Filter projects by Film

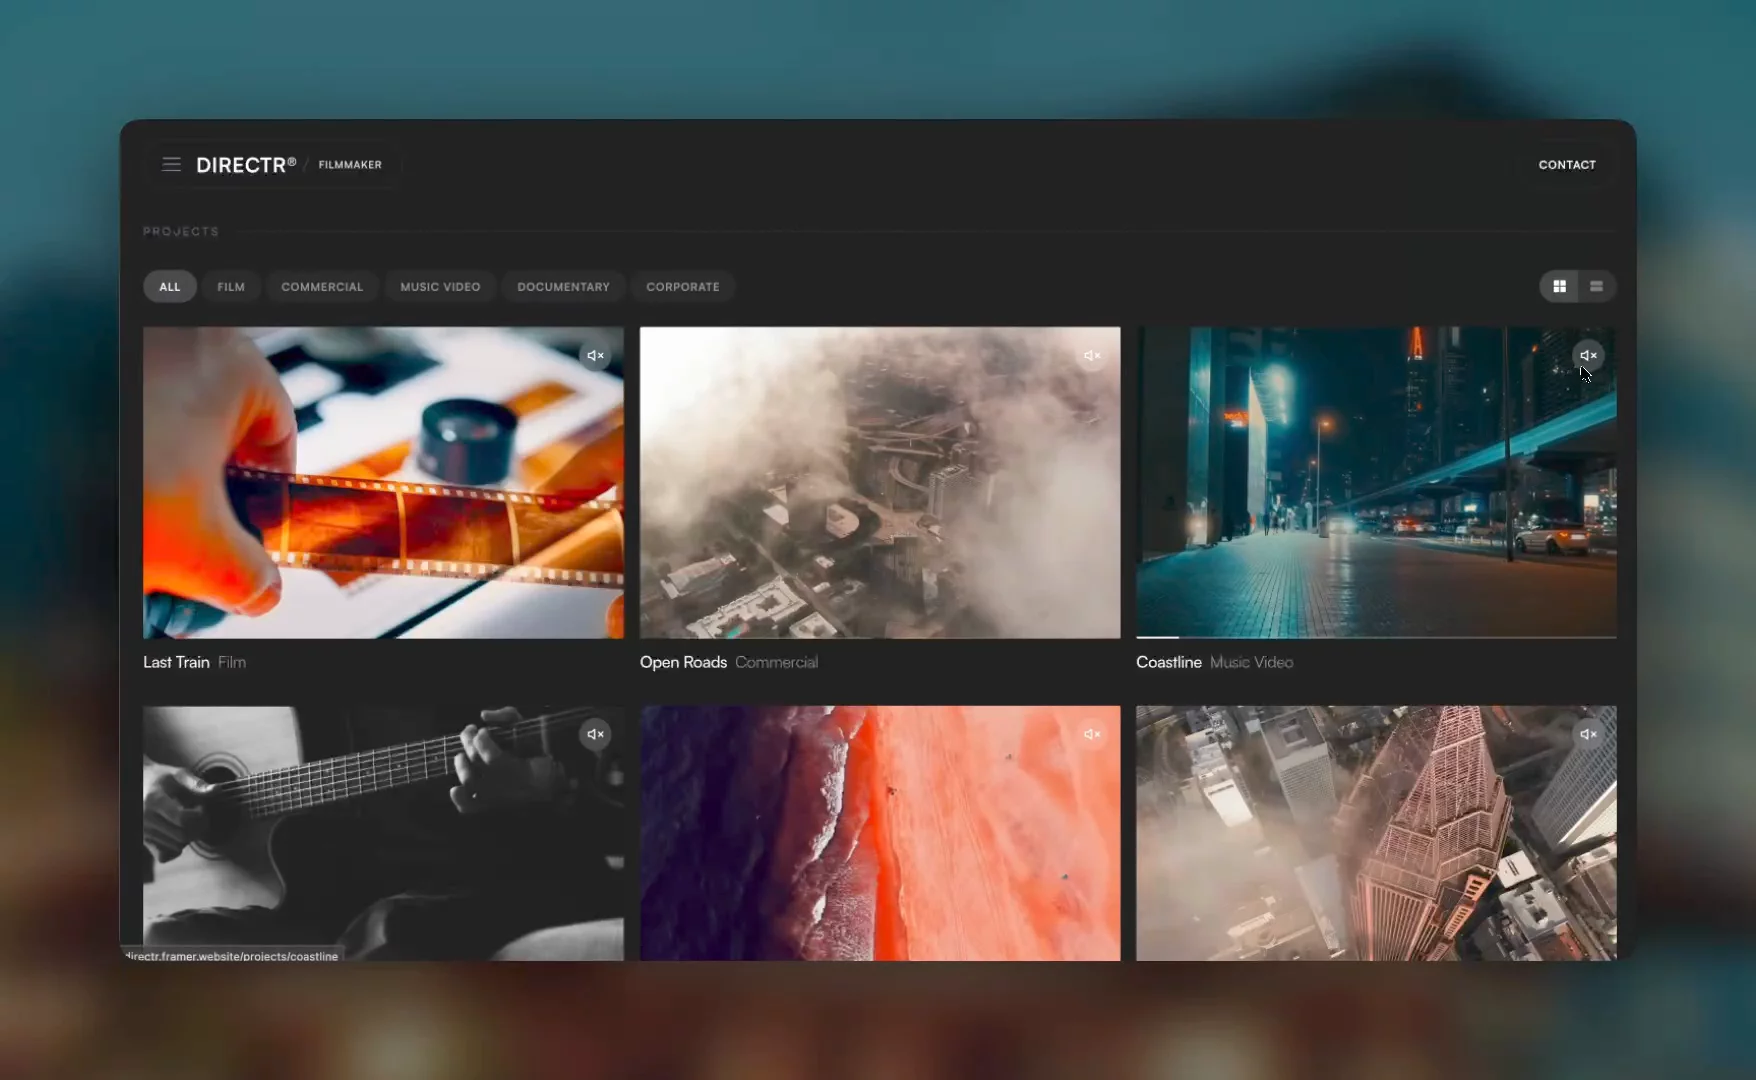coord(231,287)
